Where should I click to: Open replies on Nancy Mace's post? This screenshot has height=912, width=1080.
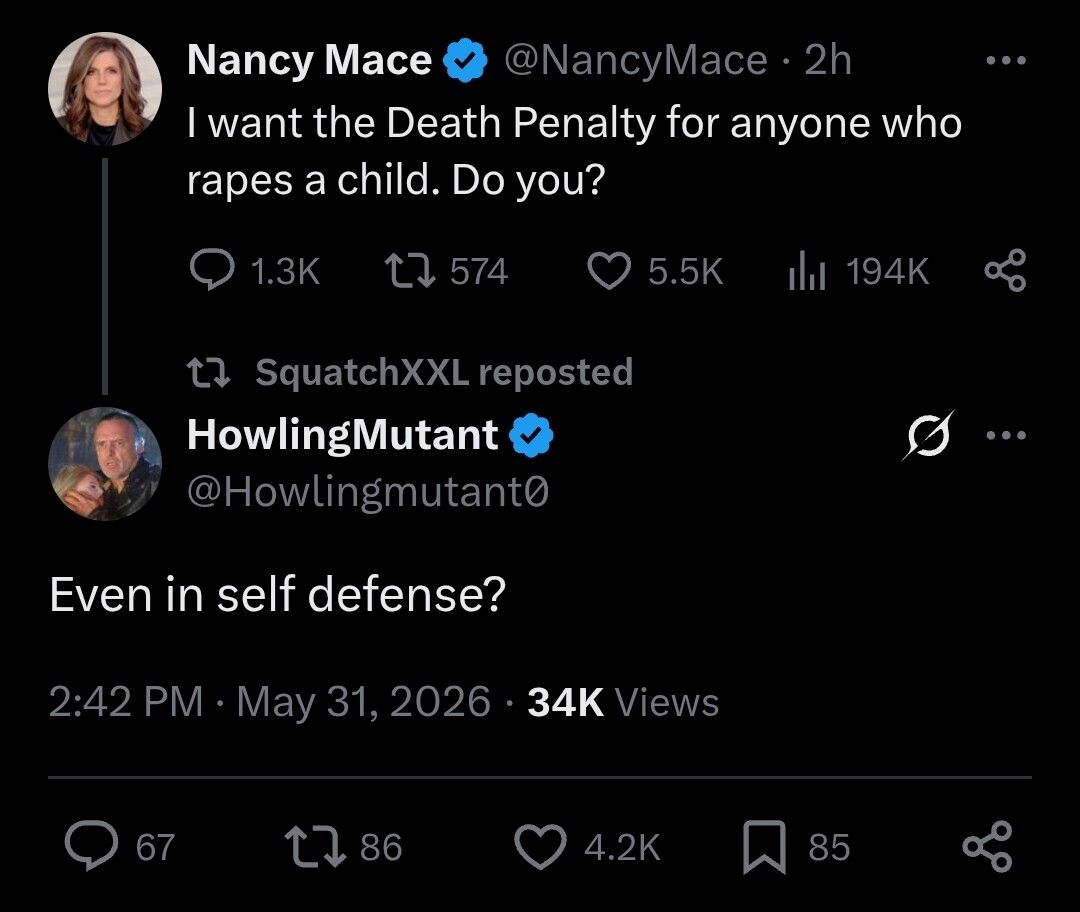tap(254, 271)
